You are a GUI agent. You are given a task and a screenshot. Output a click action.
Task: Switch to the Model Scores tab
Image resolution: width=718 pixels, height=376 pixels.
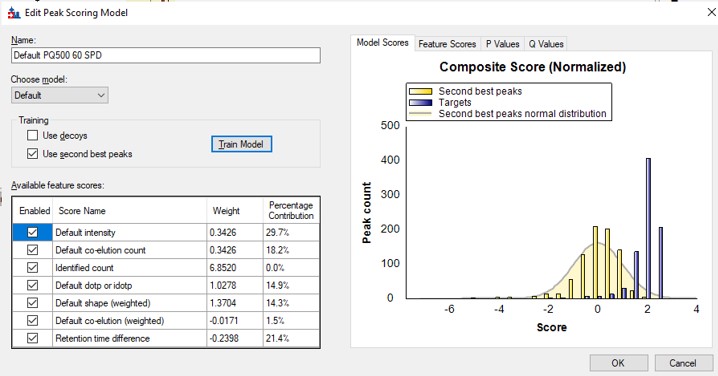pyautogui.click(x=382, y=43)
